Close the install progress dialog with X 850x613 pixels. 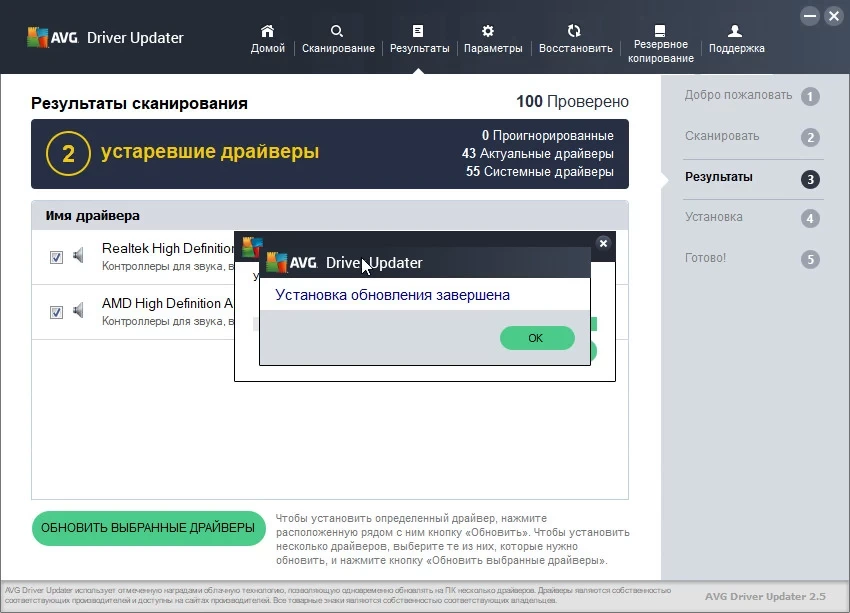click(x=603, y=243)
